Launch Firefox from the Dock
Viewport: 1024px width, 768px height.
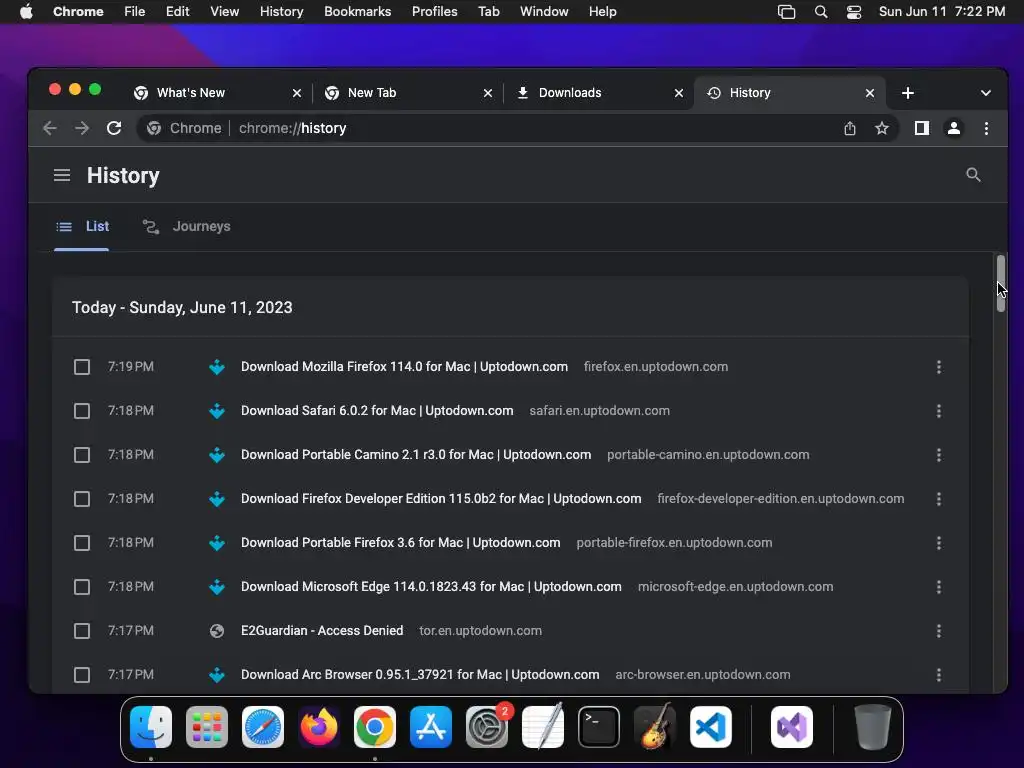(x=319, y=727)
